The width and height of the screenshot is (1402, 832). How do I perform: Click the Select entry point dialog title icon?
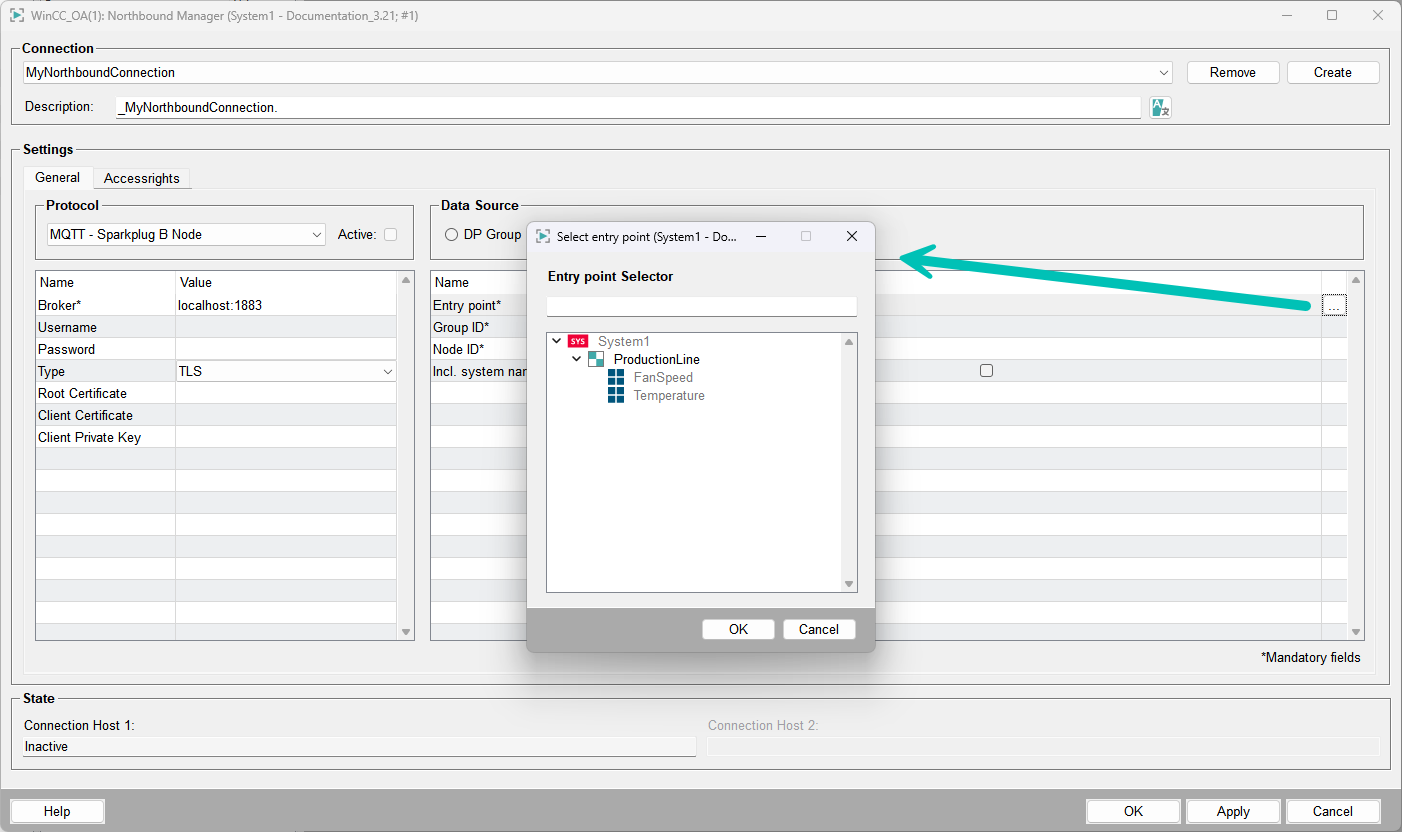click(543, 237)
